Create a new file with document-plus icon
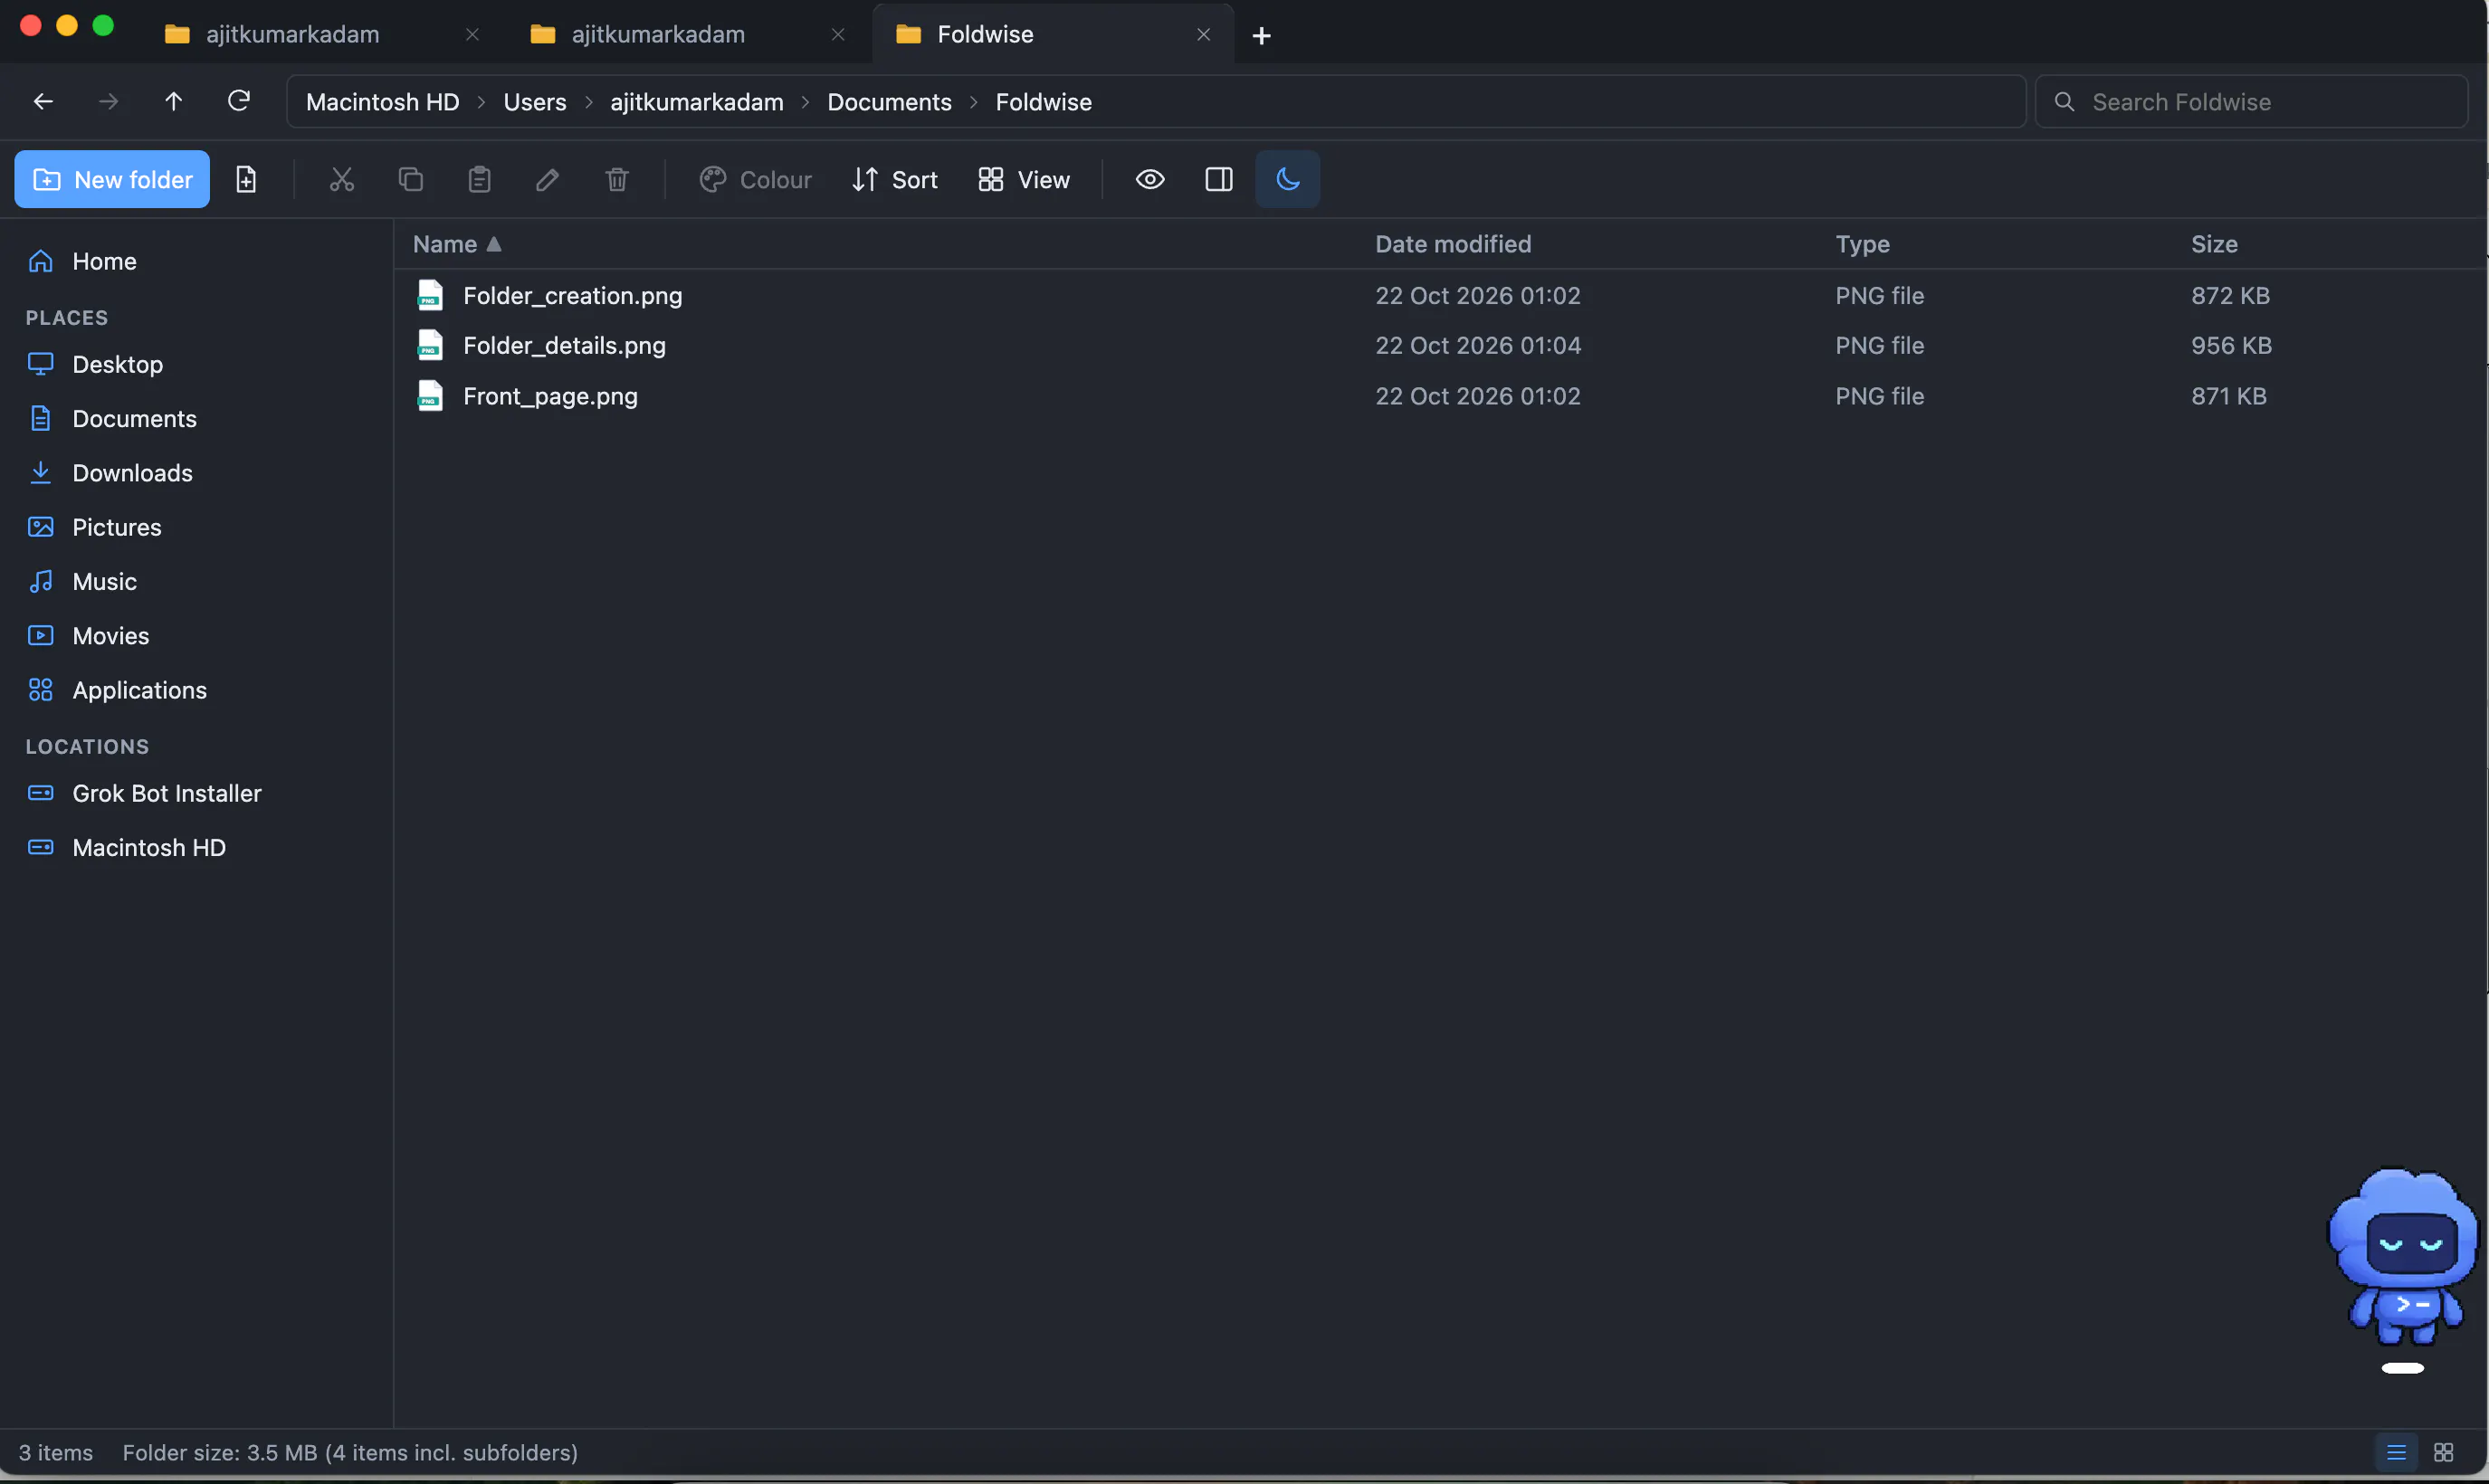The image size is (2489, 1484). 246,179
